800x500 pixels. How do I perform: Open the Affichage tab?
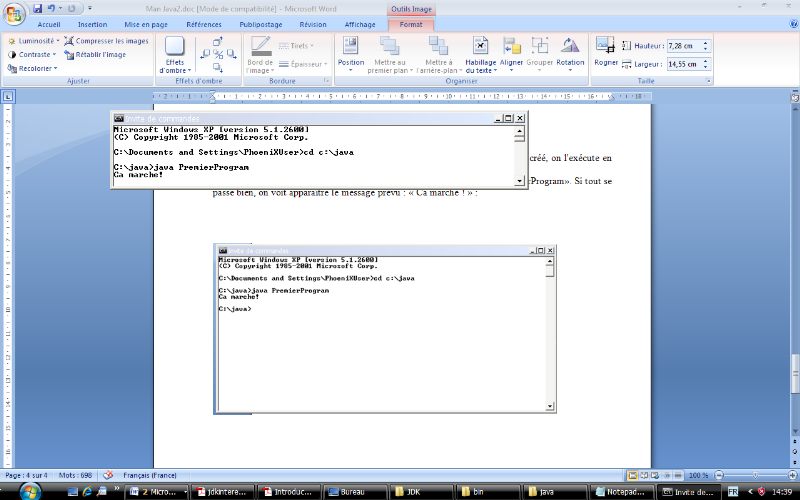click(x=360, y=24)
